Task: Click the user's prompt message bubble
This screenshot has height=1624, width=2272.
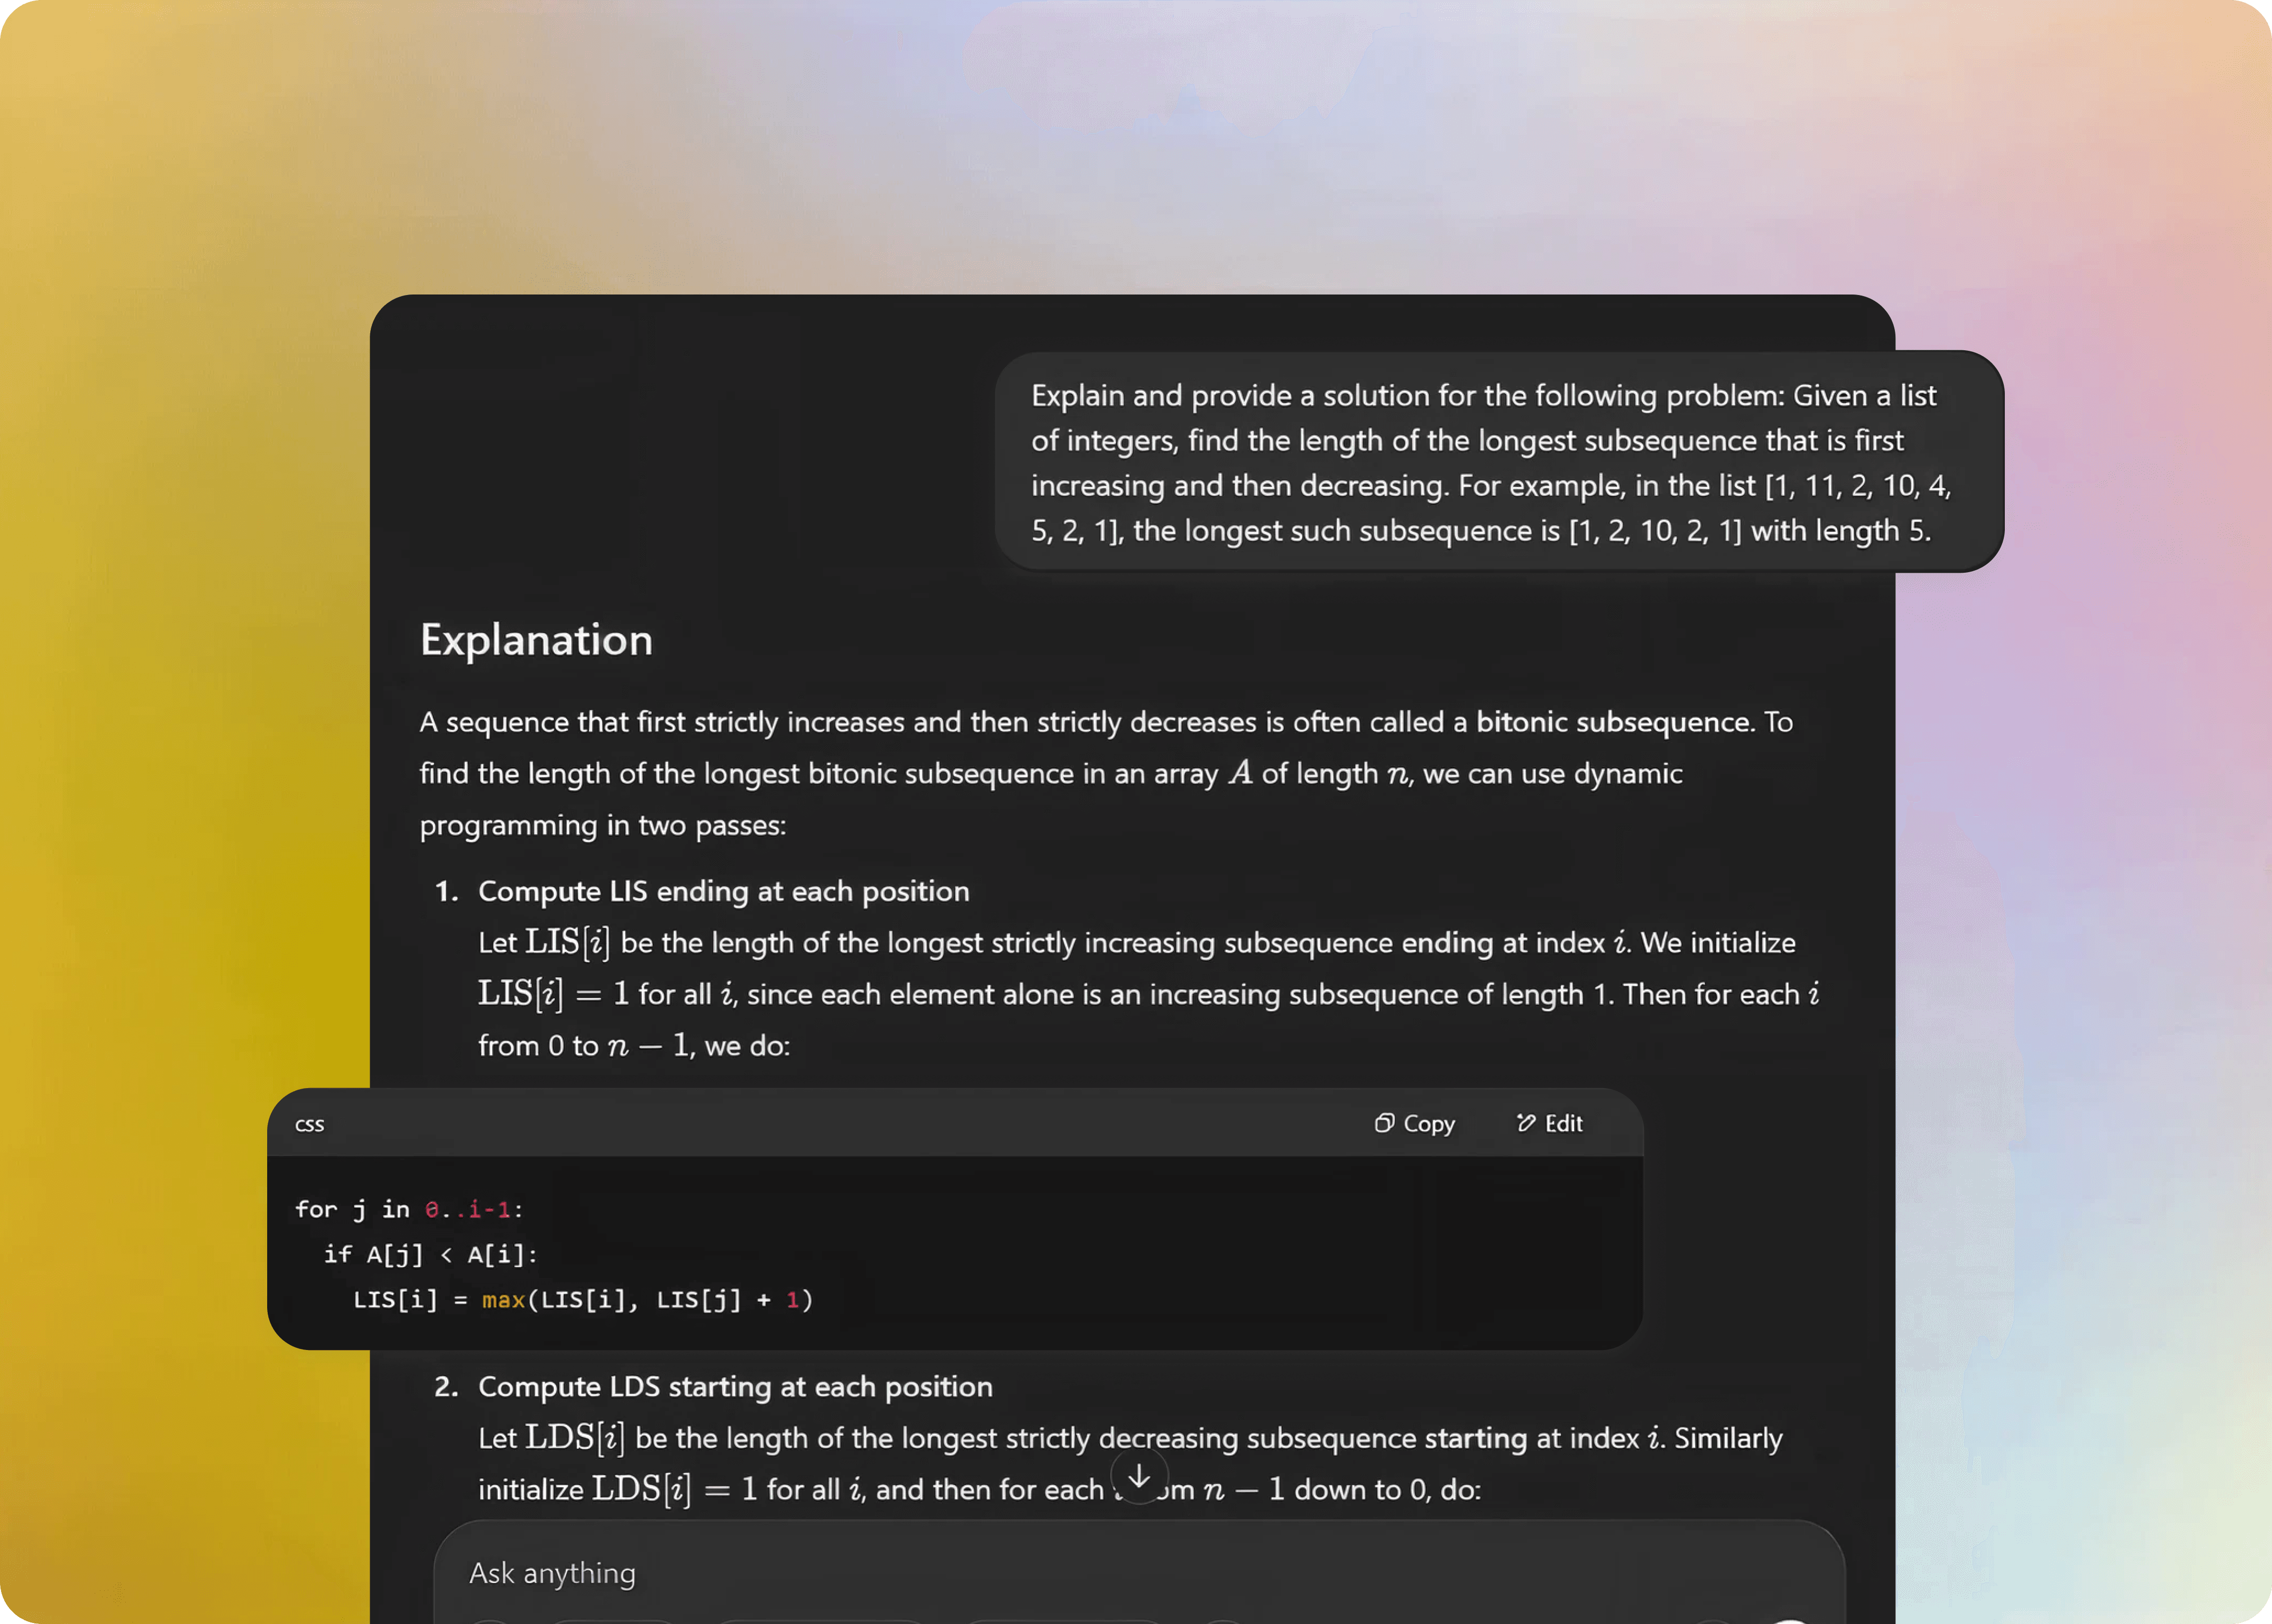Action: (1498, 462)
